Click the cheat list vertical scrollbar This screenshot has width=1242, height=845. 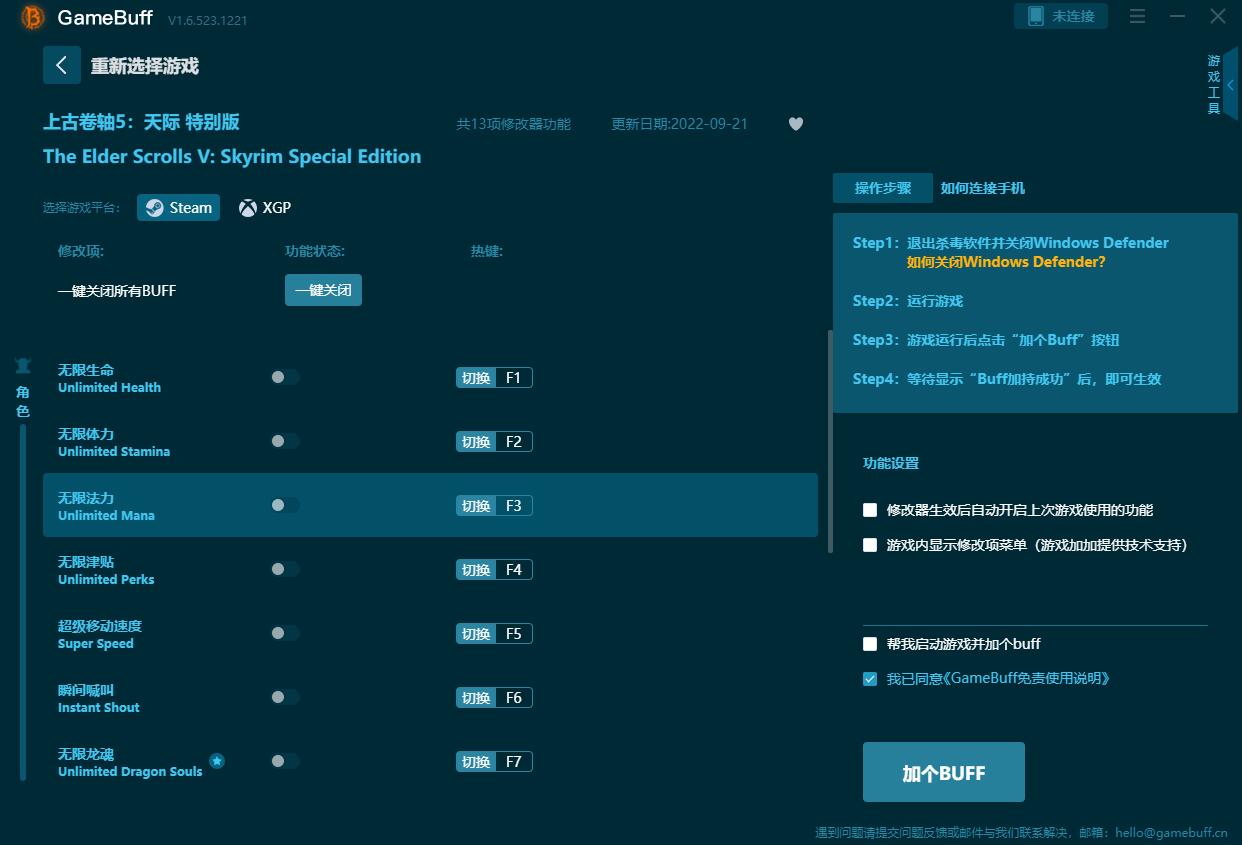(829, 442)
